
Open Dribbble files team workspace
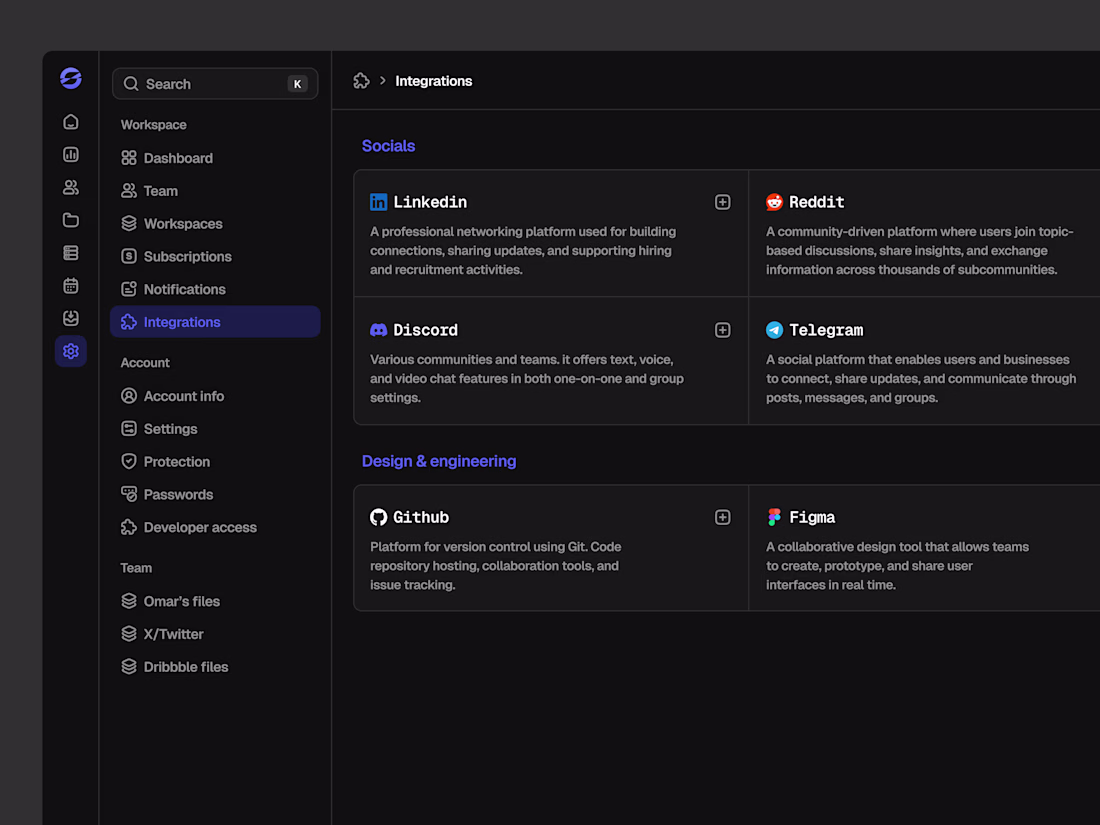pyautogui.click(x=185, y=667)
